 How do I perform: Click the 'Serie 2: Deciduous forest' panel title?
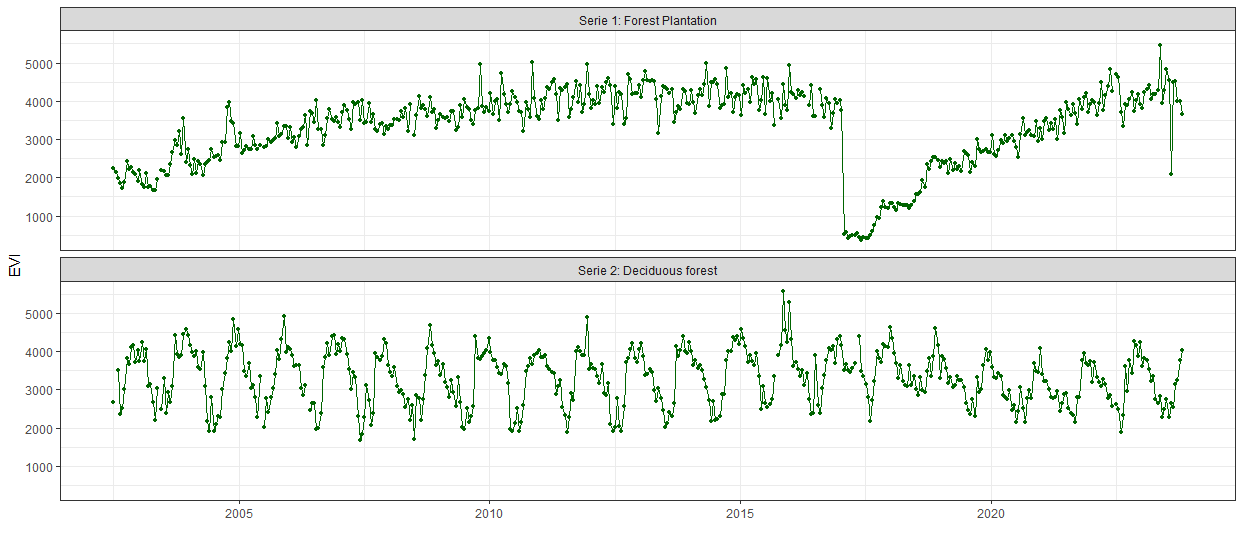coord(647,270)
